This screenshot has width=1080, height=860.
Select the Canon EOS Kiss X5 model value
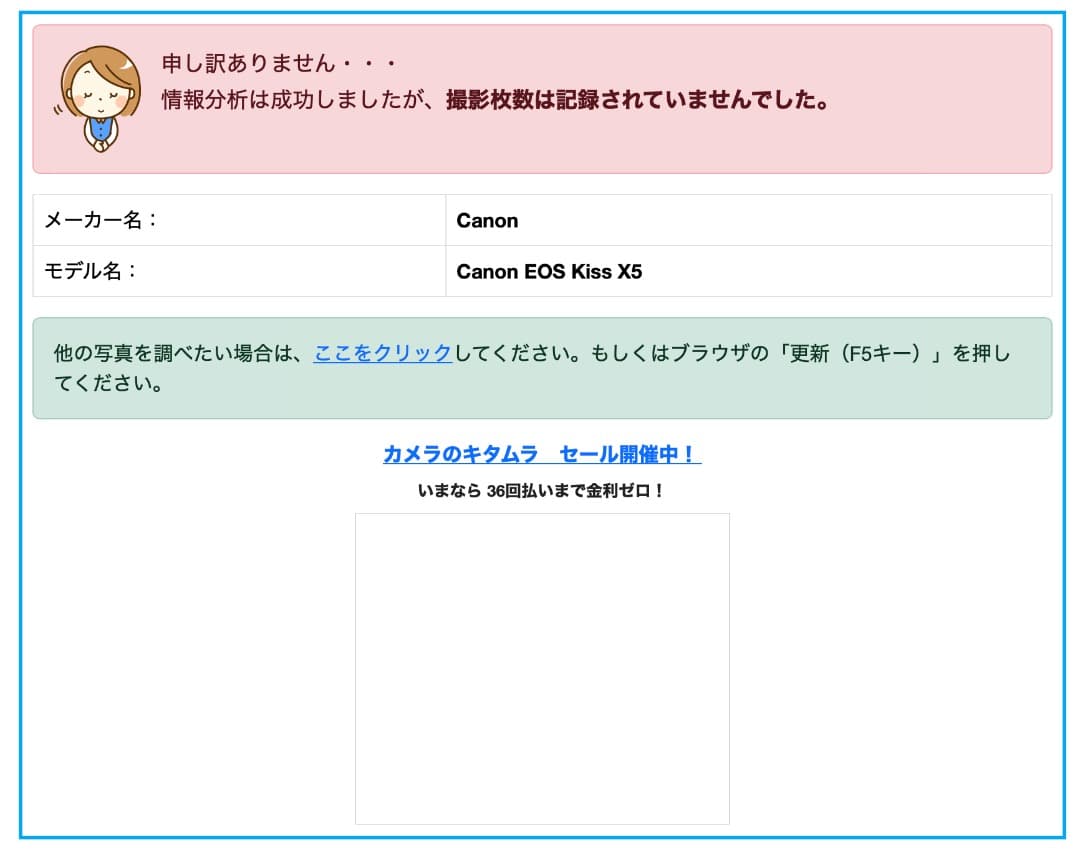[x=549, y=272]
